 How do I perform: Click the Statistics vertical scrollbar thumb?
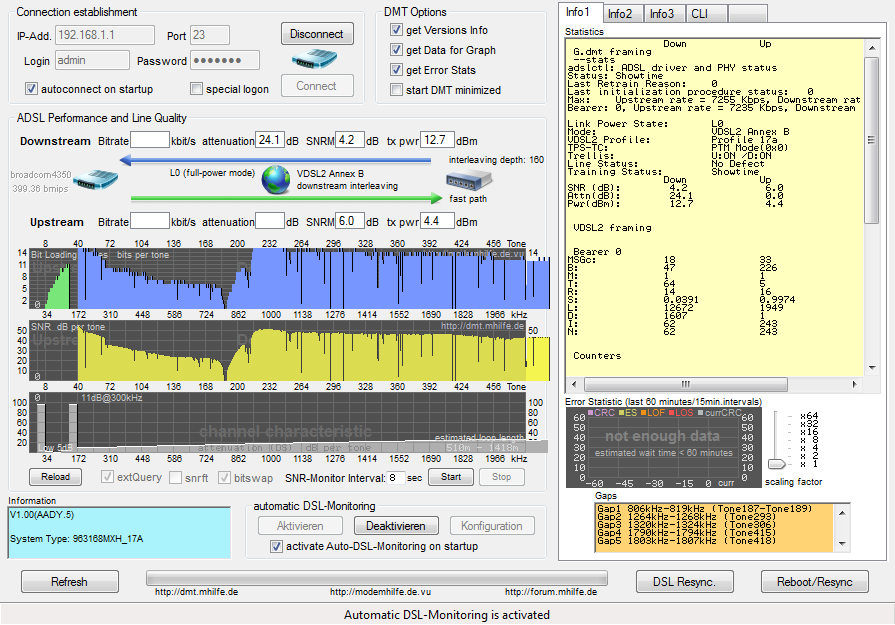[871, 140]
